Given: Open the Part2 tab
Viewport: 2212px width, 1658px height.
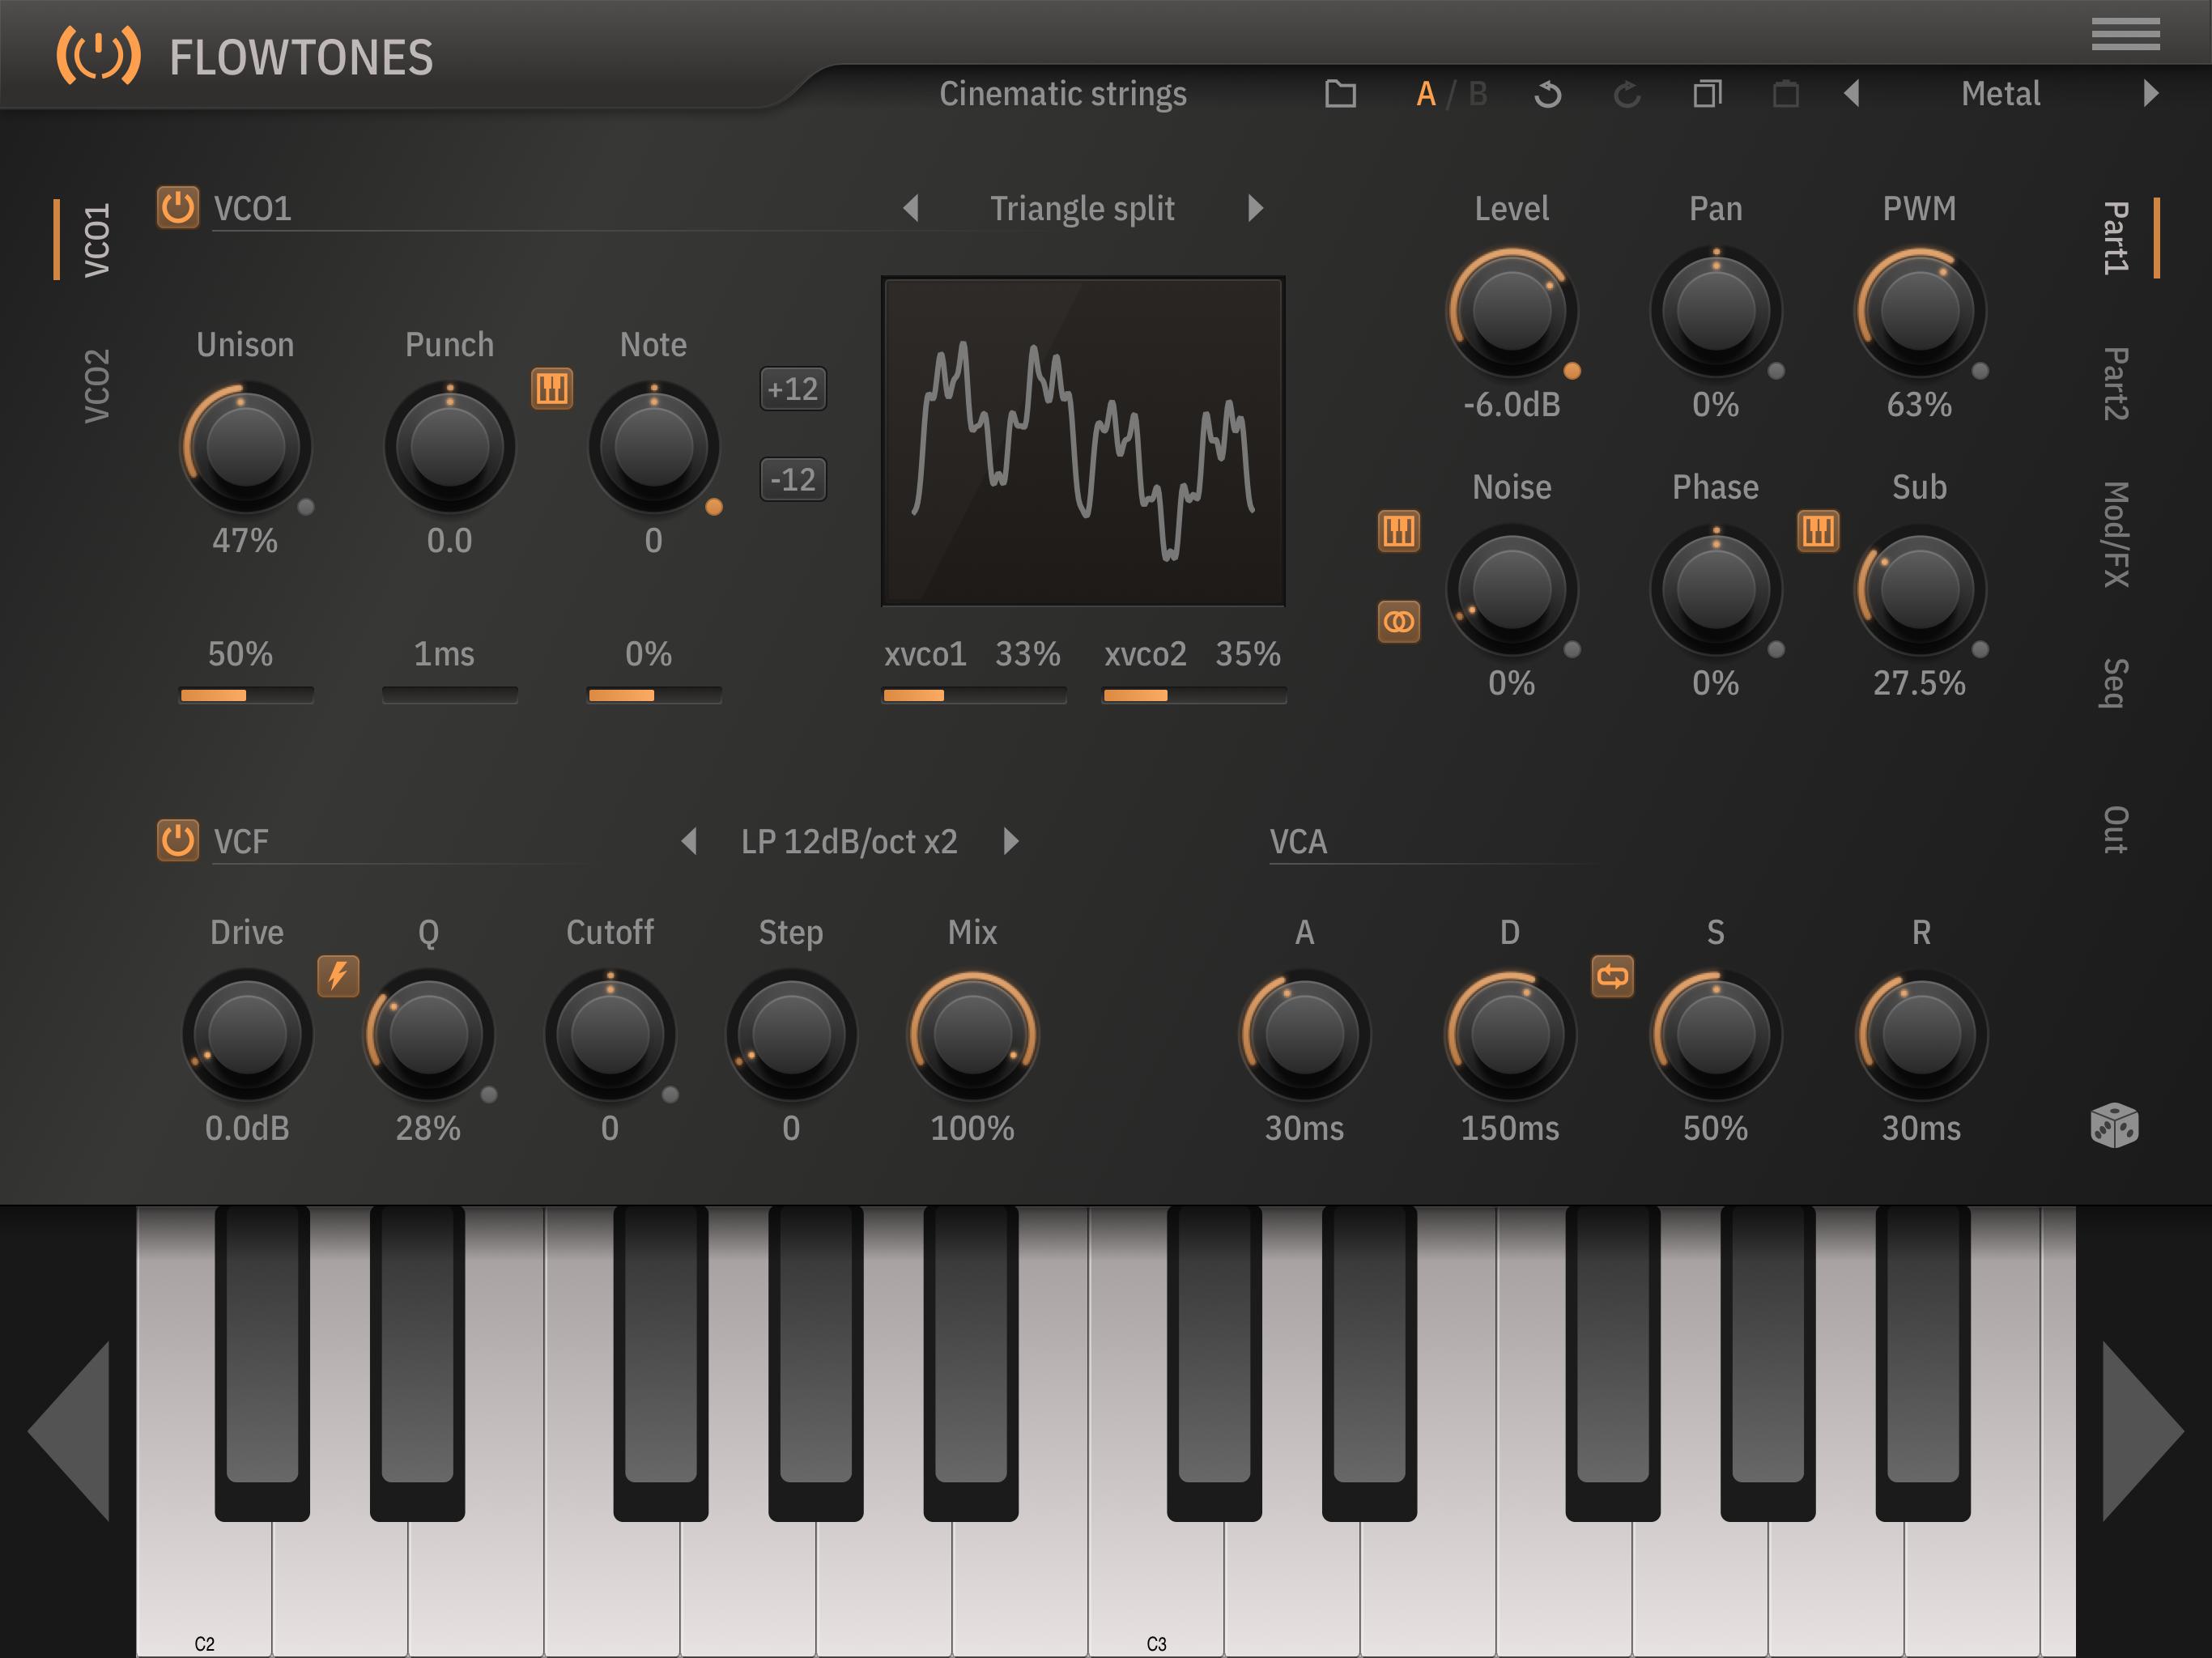Looking at the screenshot, I should [x=2115, y=384].
